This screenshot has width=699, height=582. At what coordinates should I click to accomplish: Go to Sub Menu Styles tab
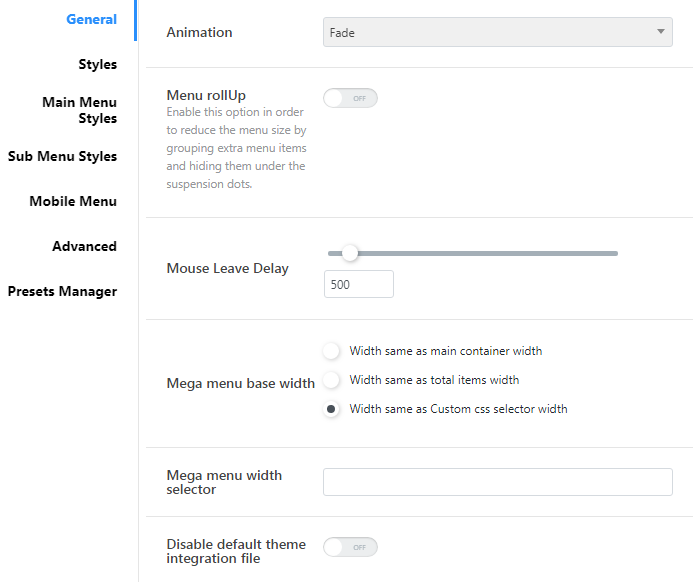tap(62, 156)
